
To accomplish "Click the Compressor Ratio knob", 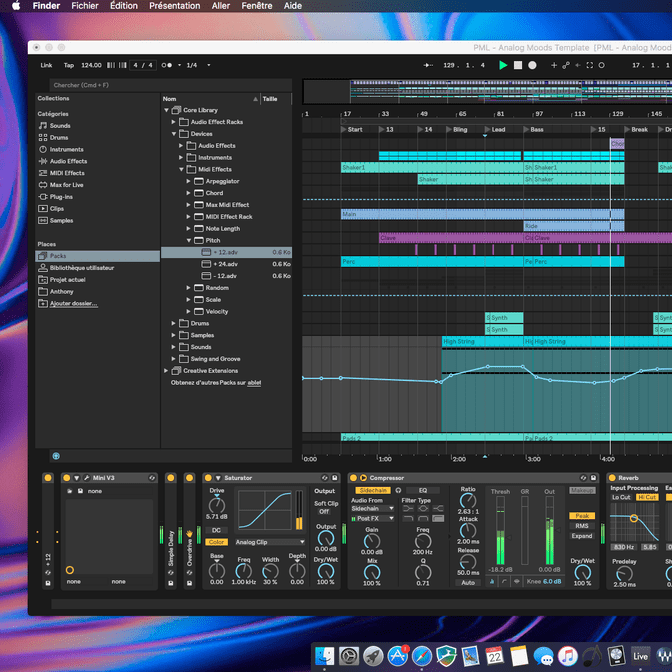I will click(468, 501).
